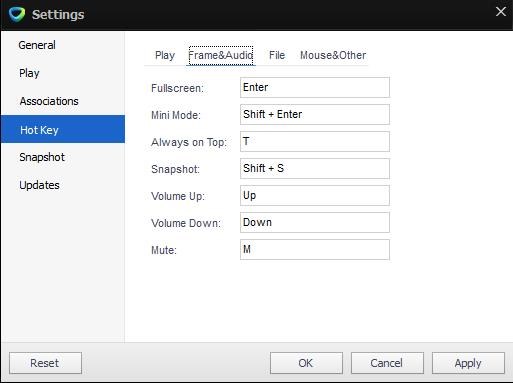Switch to the Mouse&Other tab
This screenshot has width=513, height=383.
point(333,55)
